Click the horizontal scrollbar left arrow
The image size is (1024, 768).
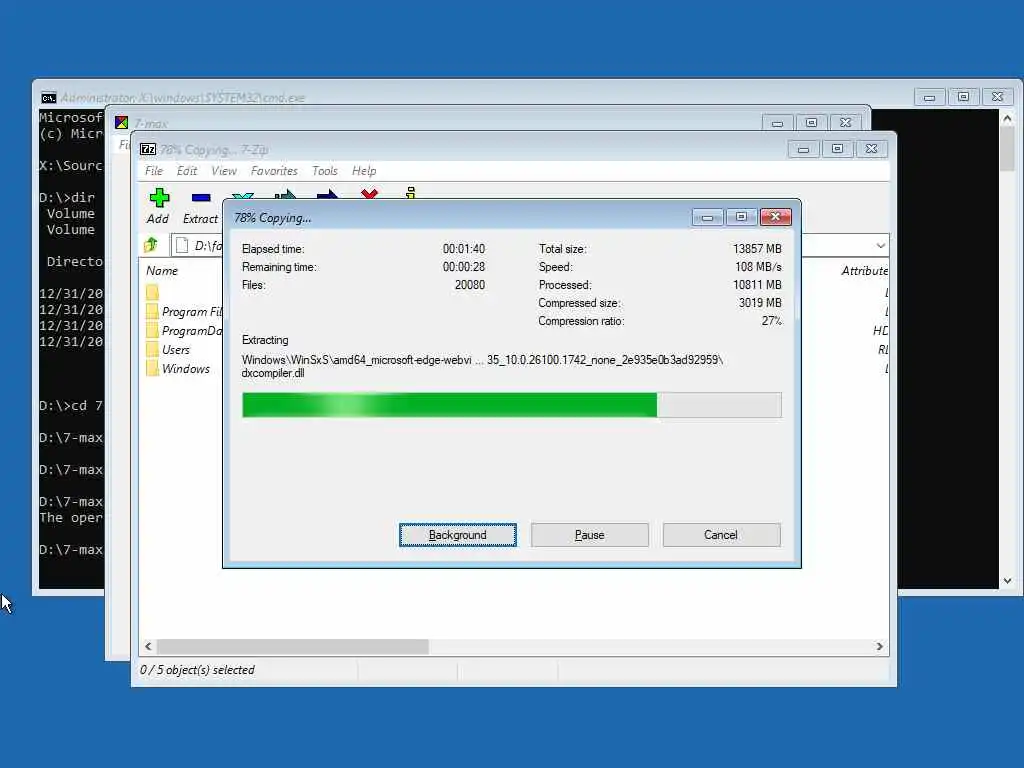pos(148,647)
